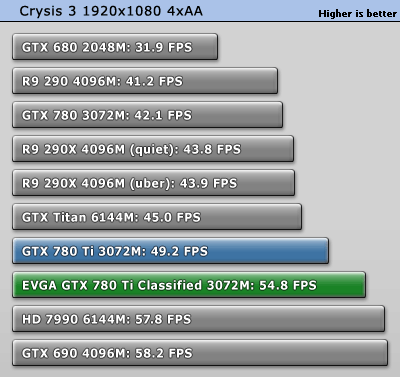Click the R9 290X 4096M (uber) bar
The image size is (400, 377).
(x=153, y=183)
